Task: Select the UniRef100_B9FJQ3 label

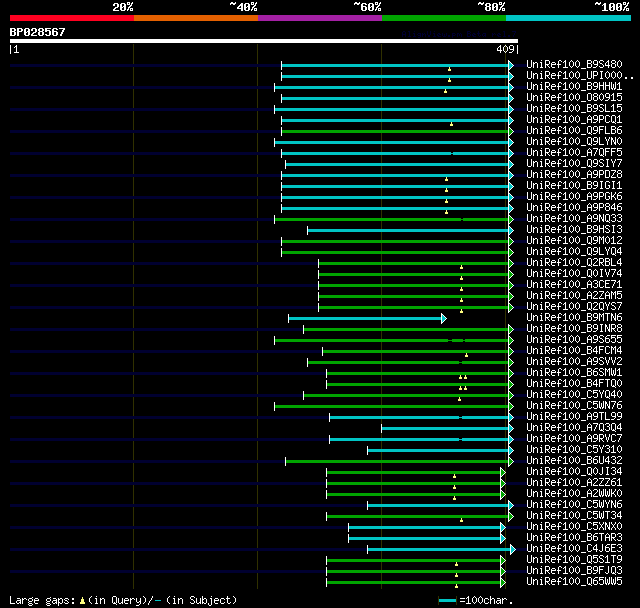Action: pos(574,571)
